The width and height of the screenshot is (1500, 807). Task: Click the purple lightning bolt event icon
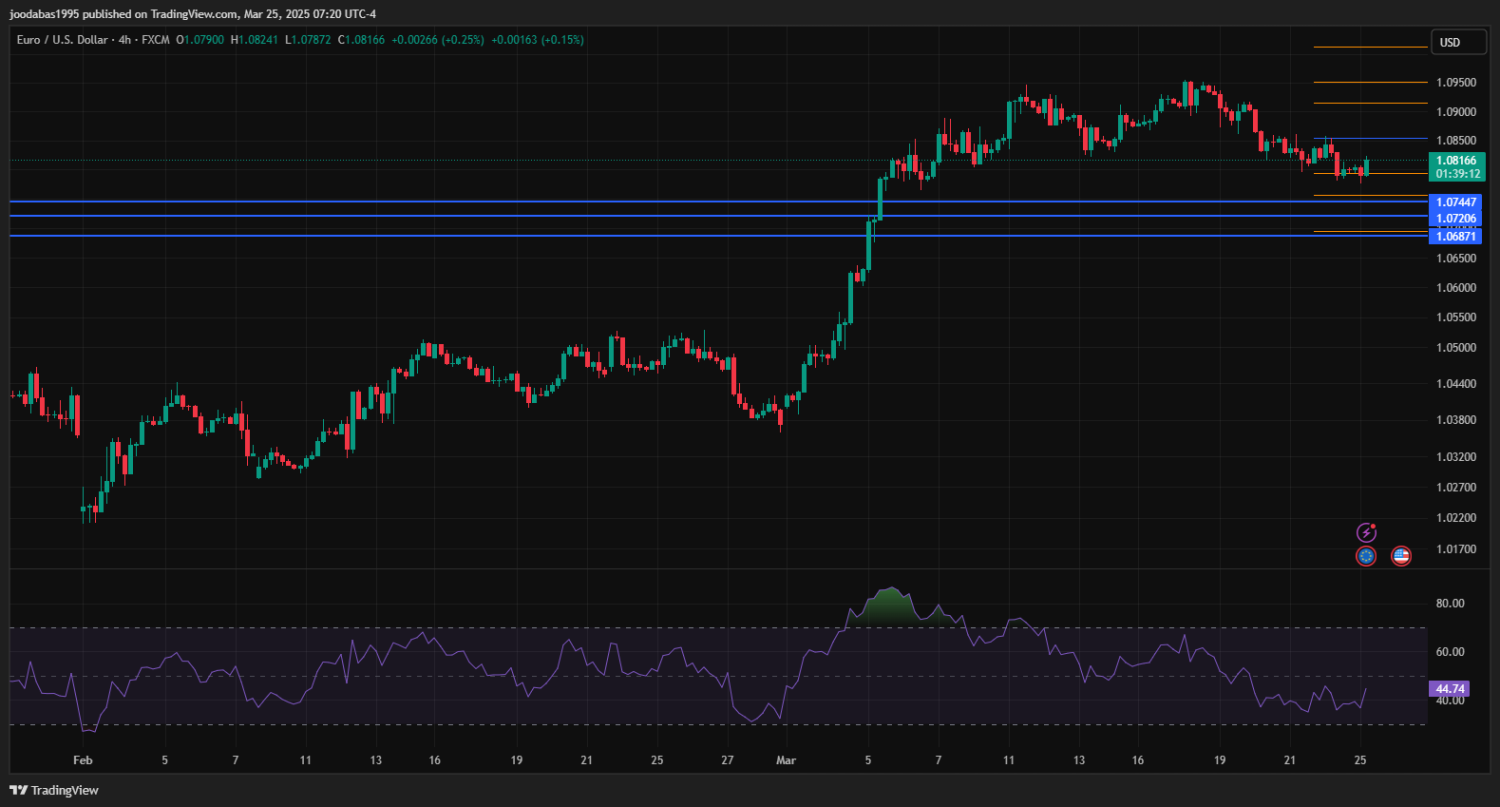(1366, 533)
